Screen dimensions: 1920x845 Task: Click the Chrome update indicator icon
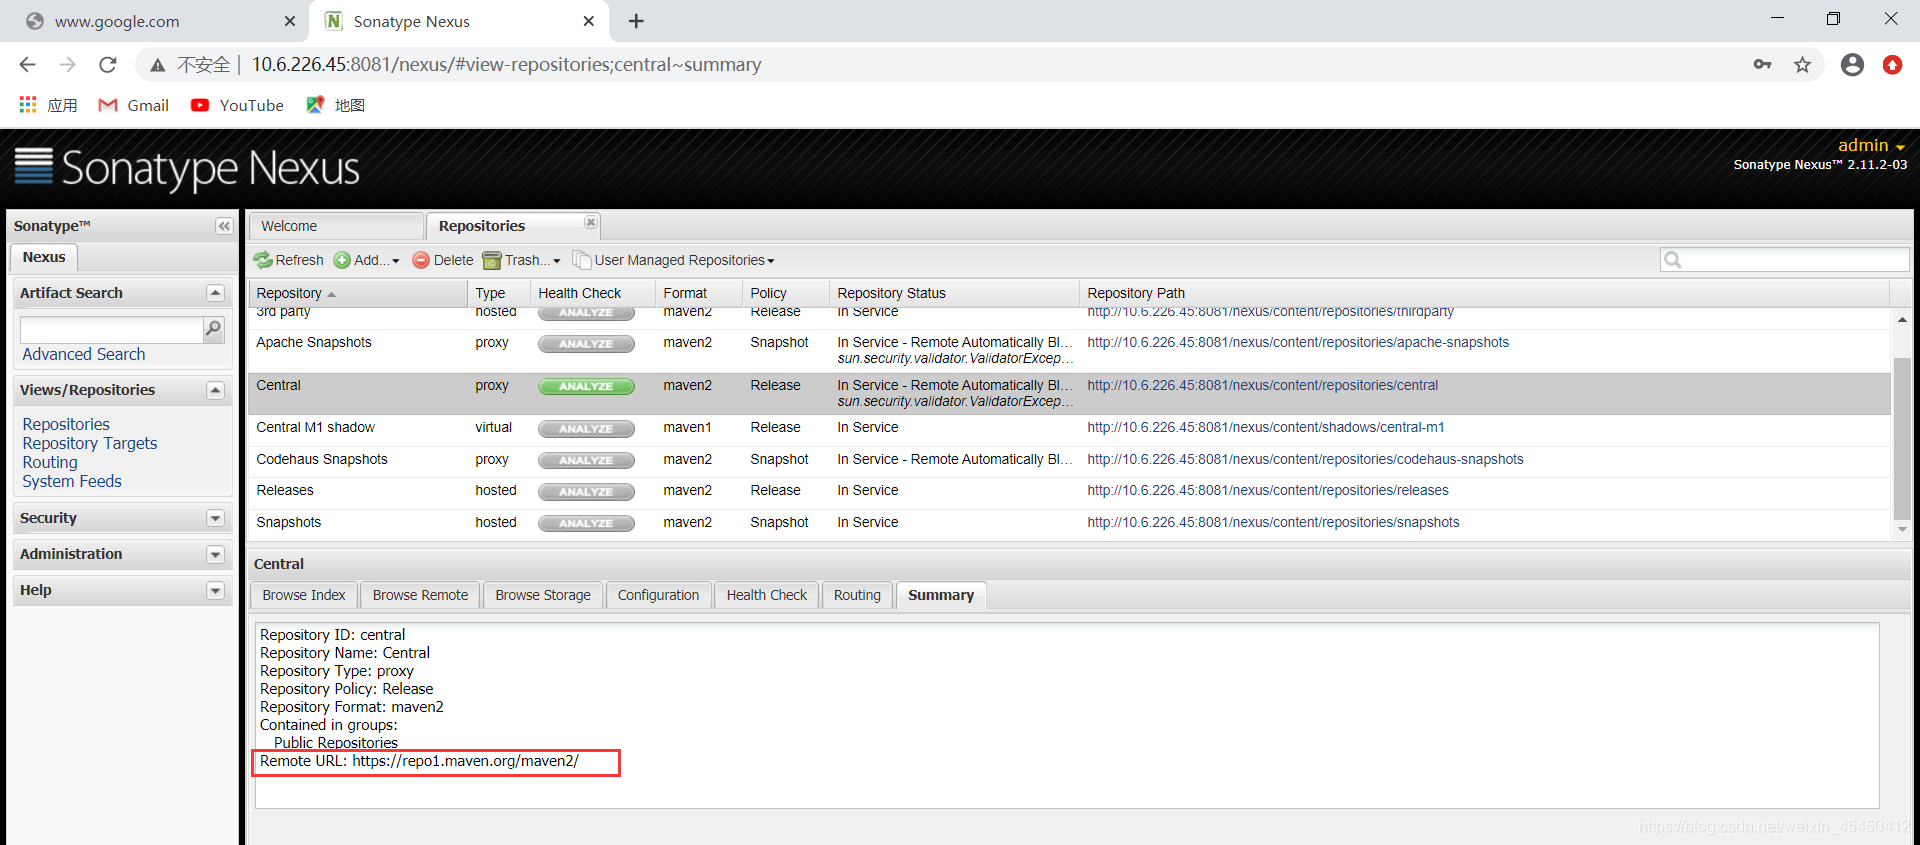[x=1892, y=65]
